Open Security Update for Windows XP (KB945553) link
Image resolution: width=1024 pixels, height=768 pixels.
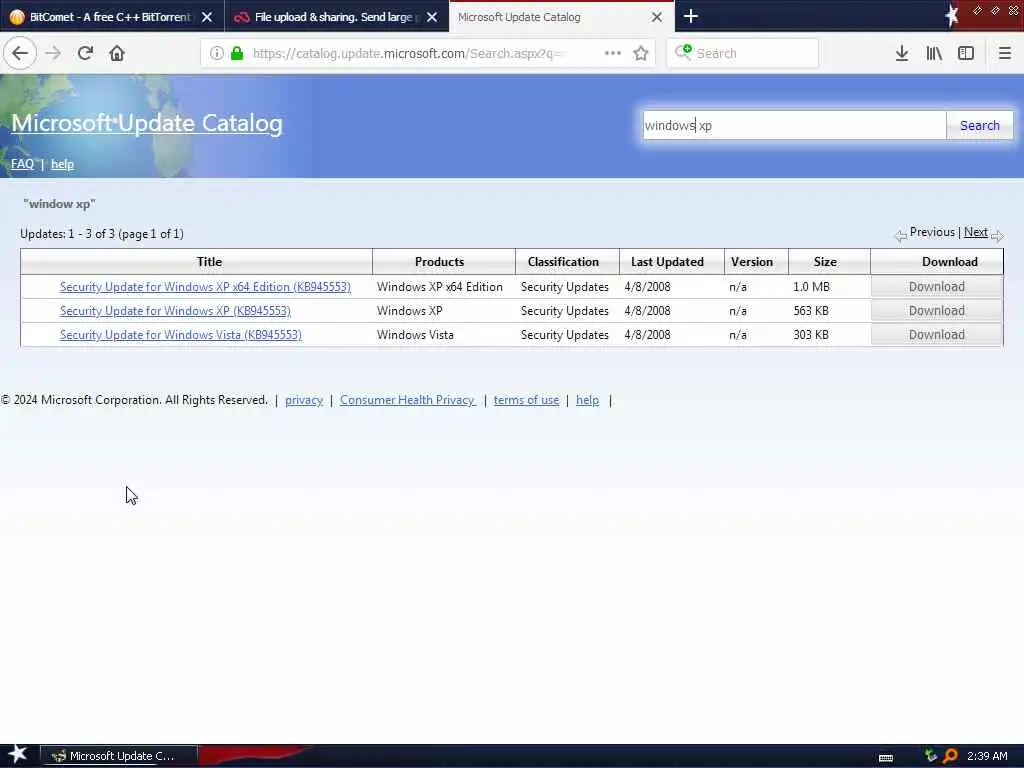point(175,311)
